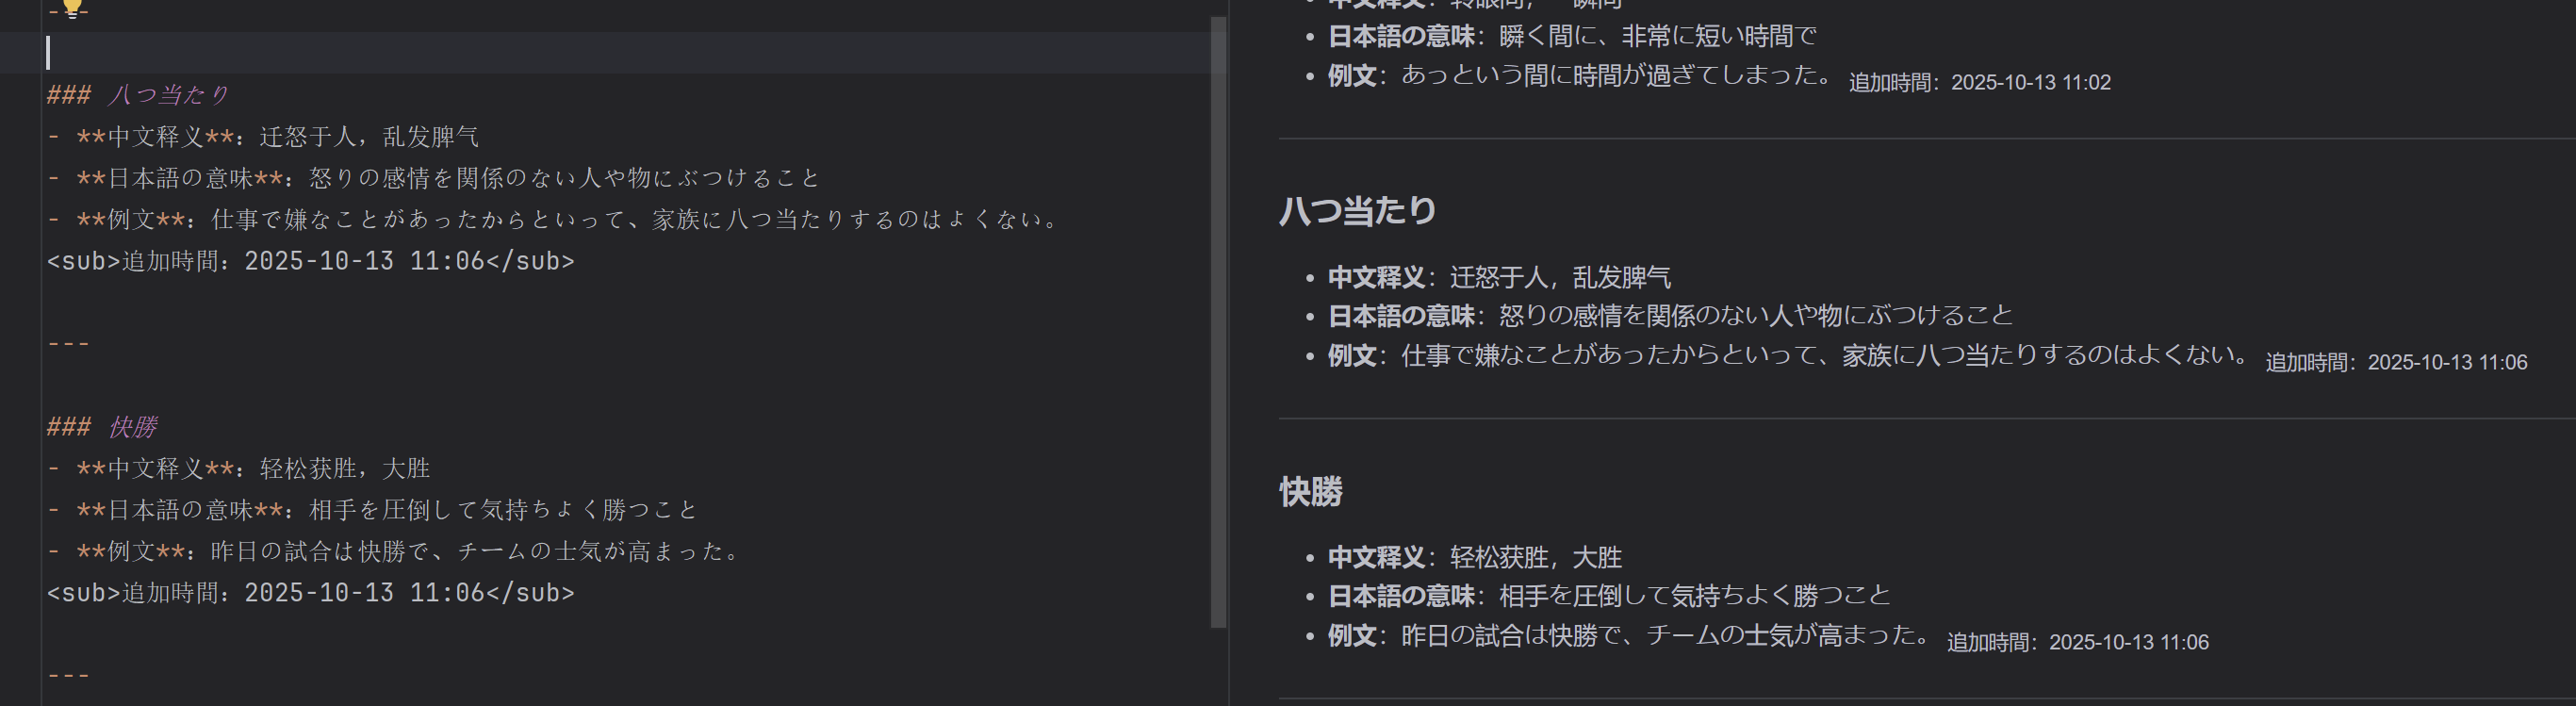Click the source heading '### 八つ当たり'
This screenshot has height=706, width=2576.
[x=139, y=95]
